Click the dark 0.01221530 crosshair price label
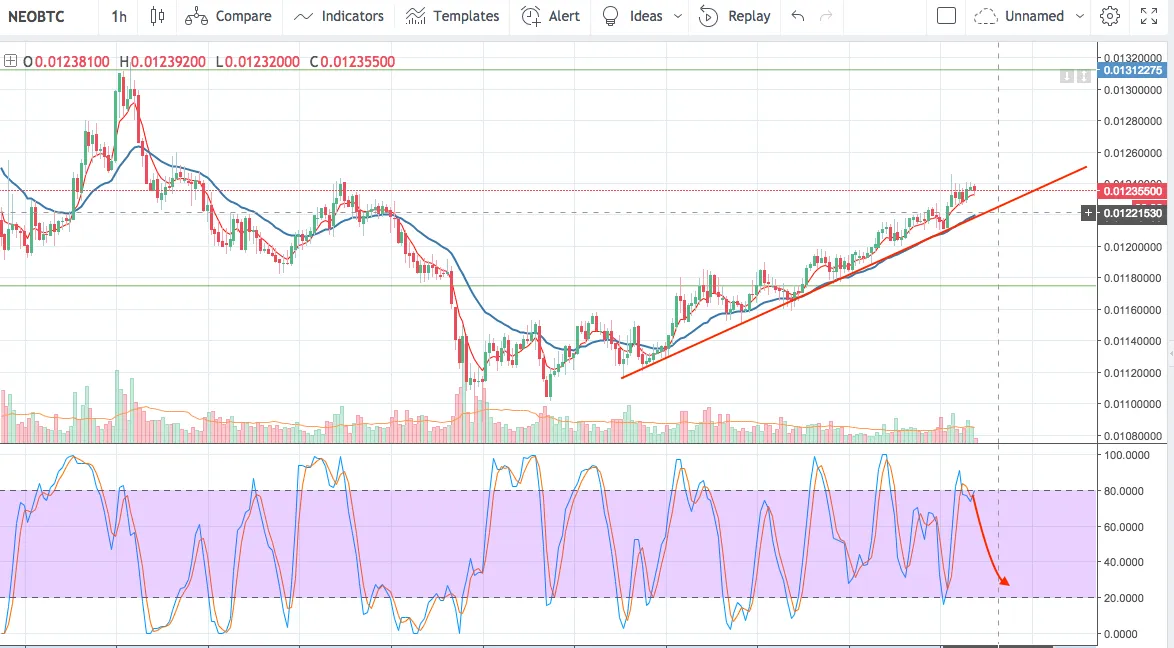Viewport: 1174px width, 648px height. [x=1133, y=214]
